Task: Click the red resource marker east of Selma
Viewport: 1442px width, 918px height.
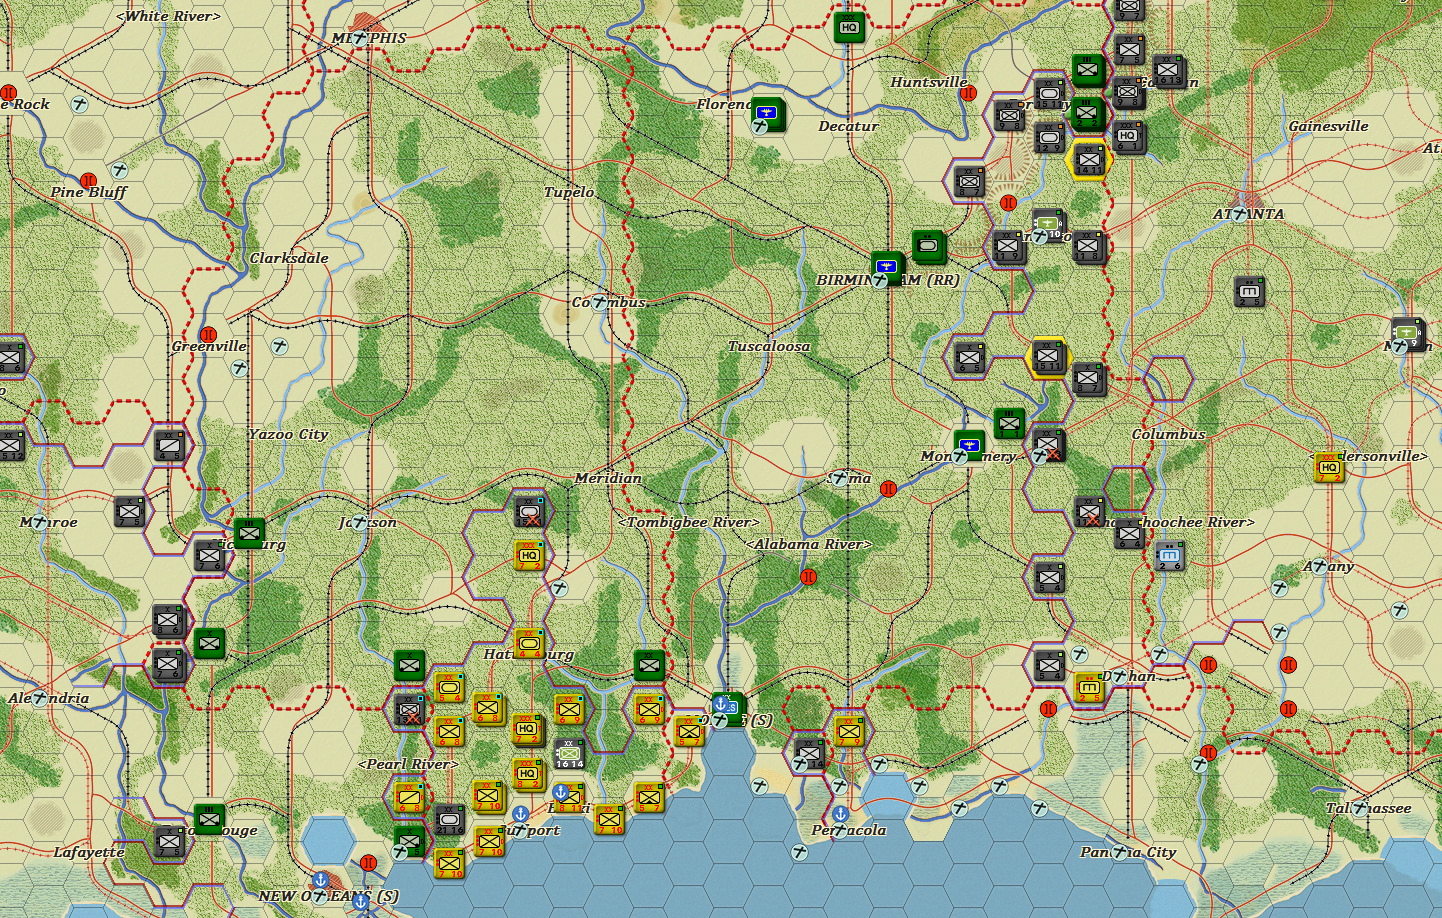Action: [888, 489]
